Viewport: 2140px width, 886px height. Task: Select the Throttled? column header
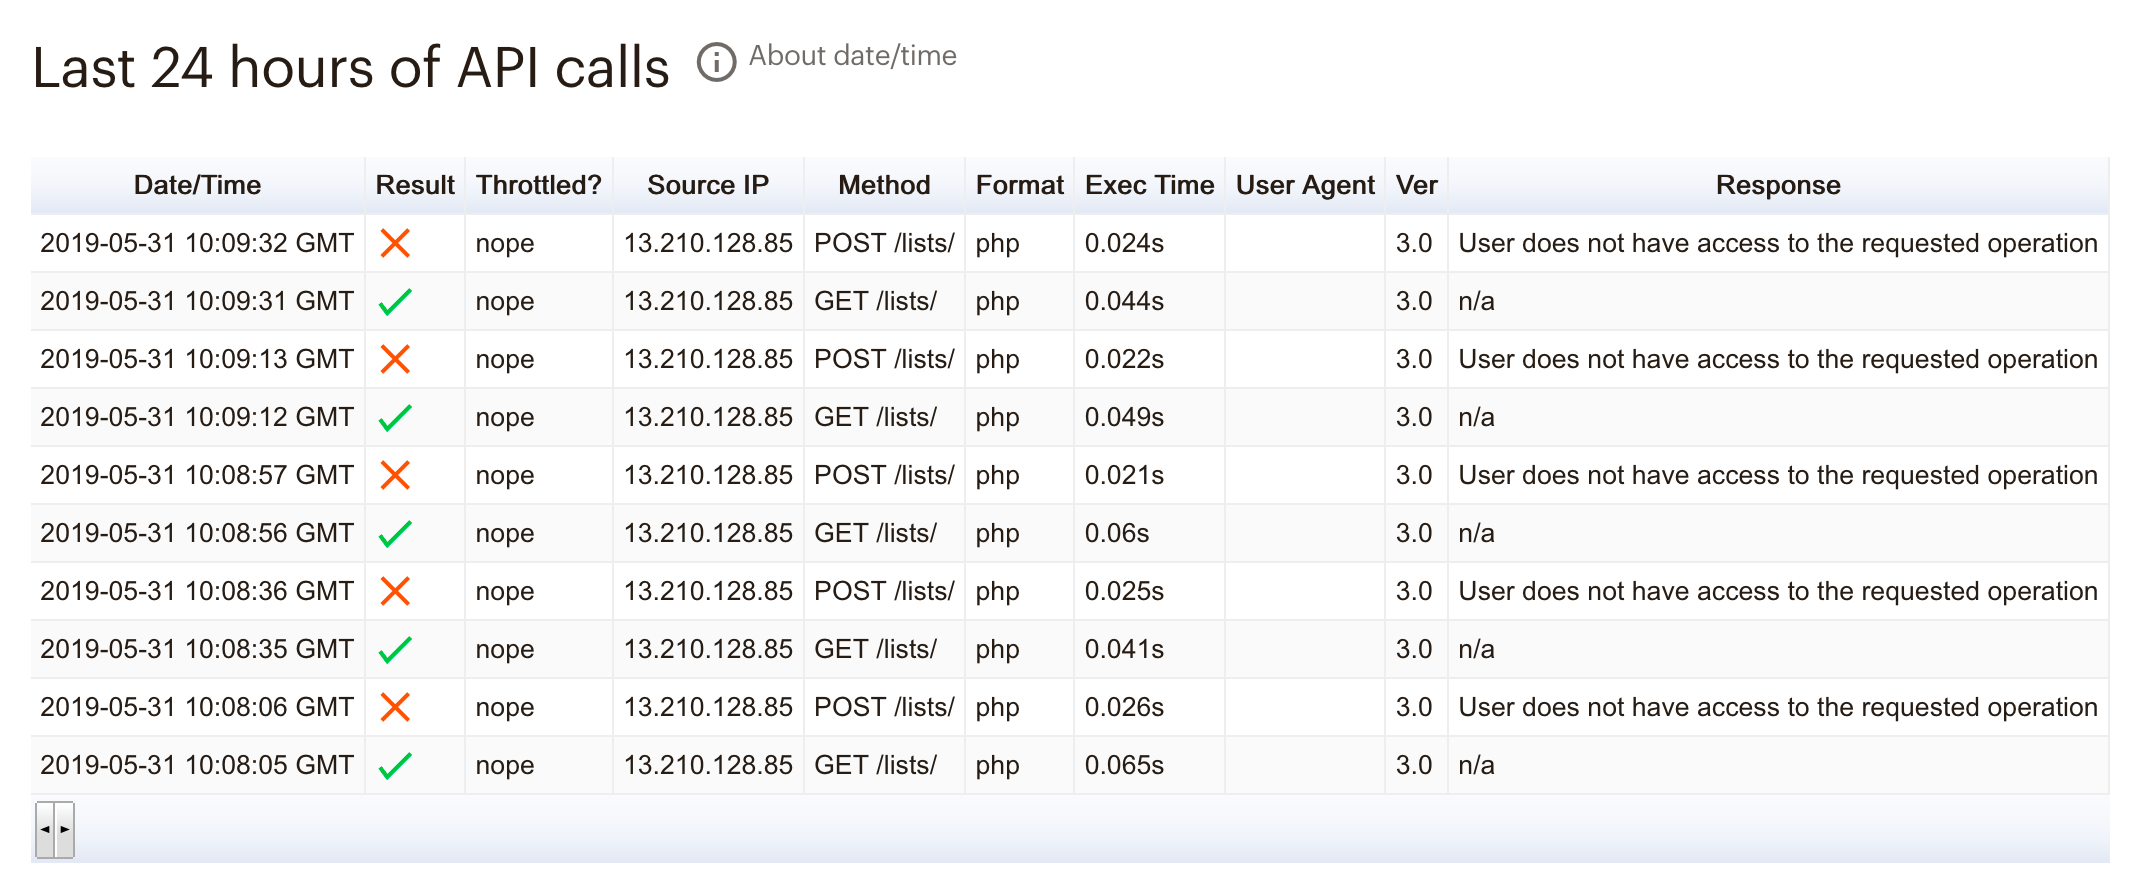pos(538,185)
